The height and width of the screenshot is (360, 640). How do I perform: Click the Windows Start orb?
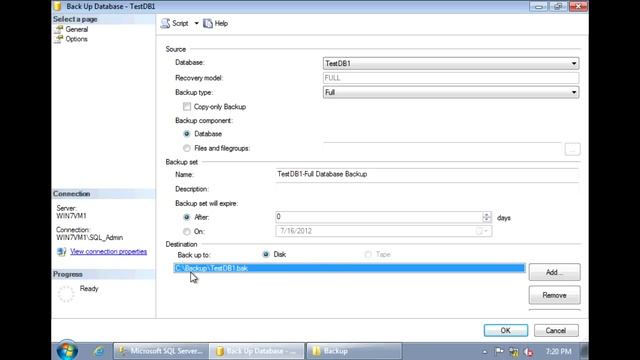[67, 351]
